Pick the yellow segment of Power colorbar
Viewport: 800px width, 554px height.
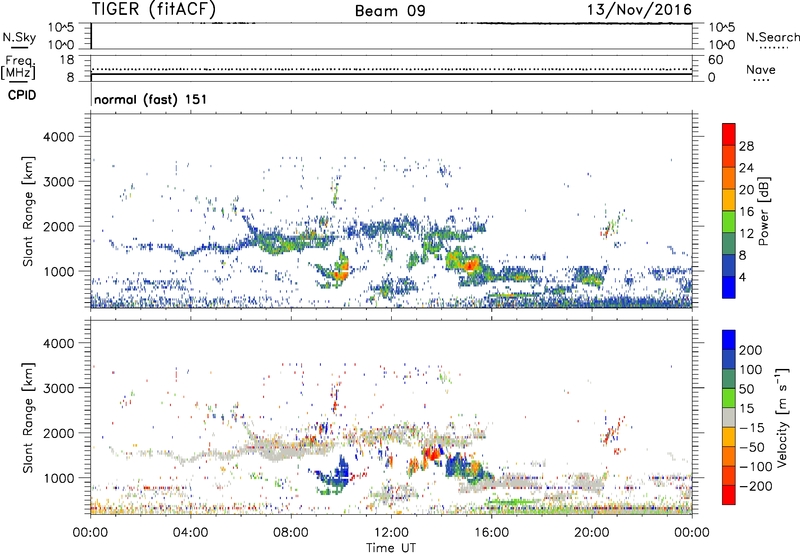(729, 200)
